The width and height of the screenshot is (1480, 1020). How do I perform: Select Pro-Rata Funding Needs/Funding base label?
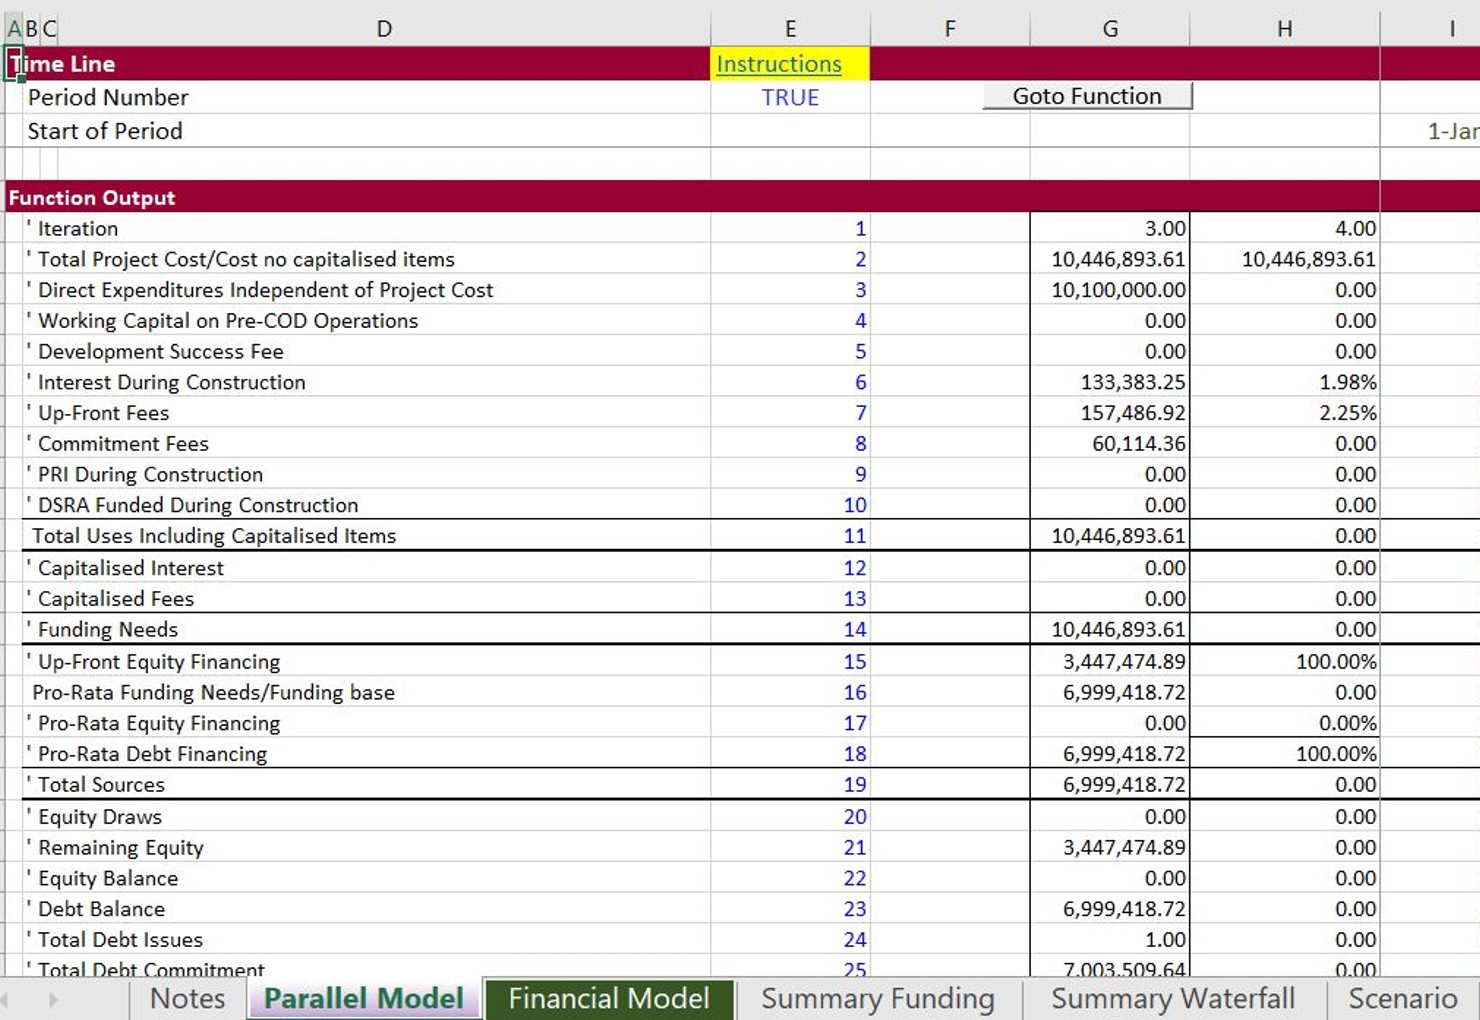pyautogui.click(x=213, y=693)
